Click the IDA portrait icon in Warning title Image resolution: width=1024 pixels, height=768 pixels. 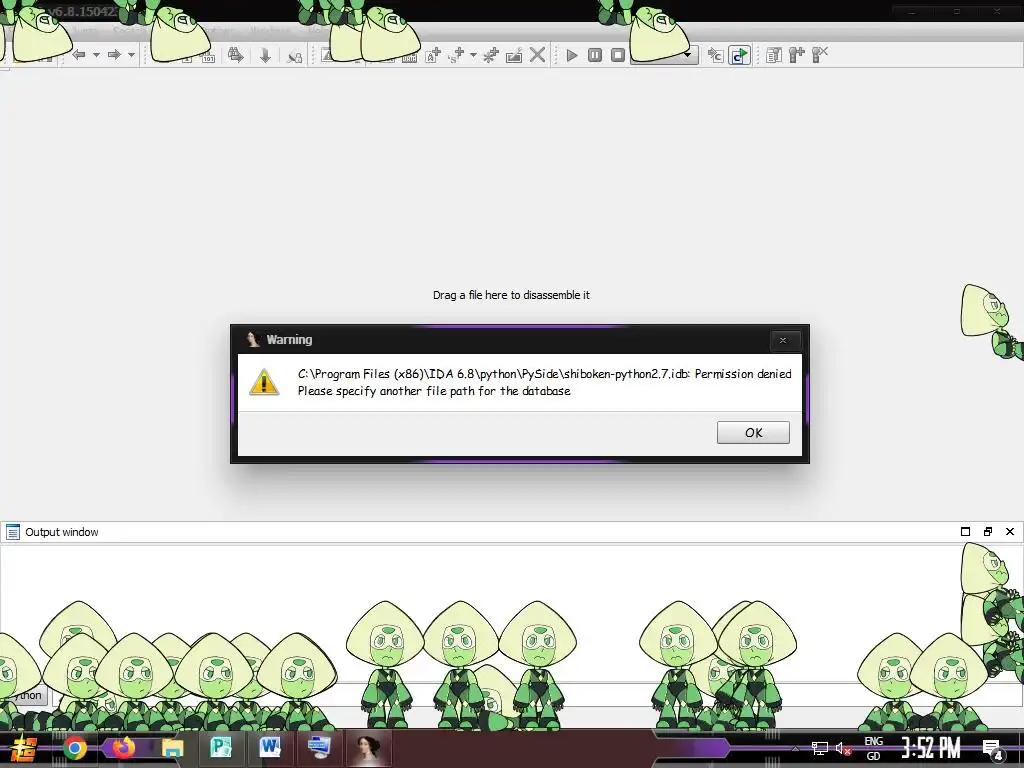[x=253, y=340]
